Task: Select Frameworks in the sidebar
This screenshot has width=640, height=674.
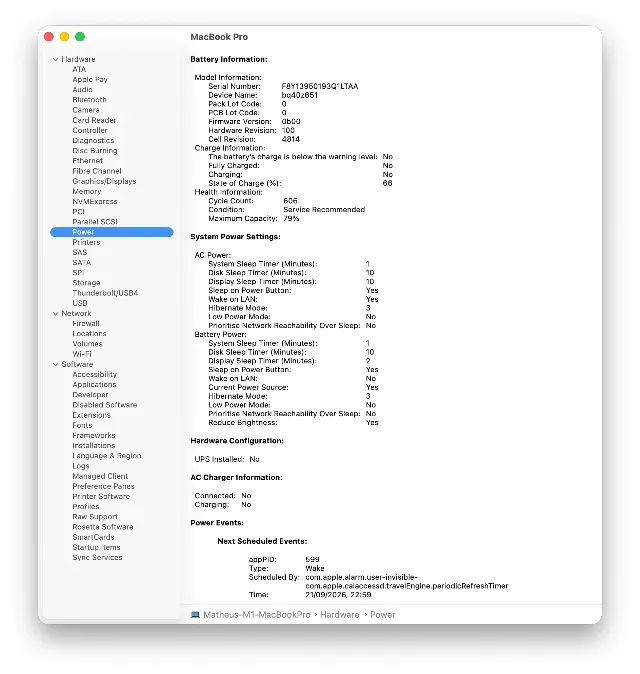Action: pos(94,436)
